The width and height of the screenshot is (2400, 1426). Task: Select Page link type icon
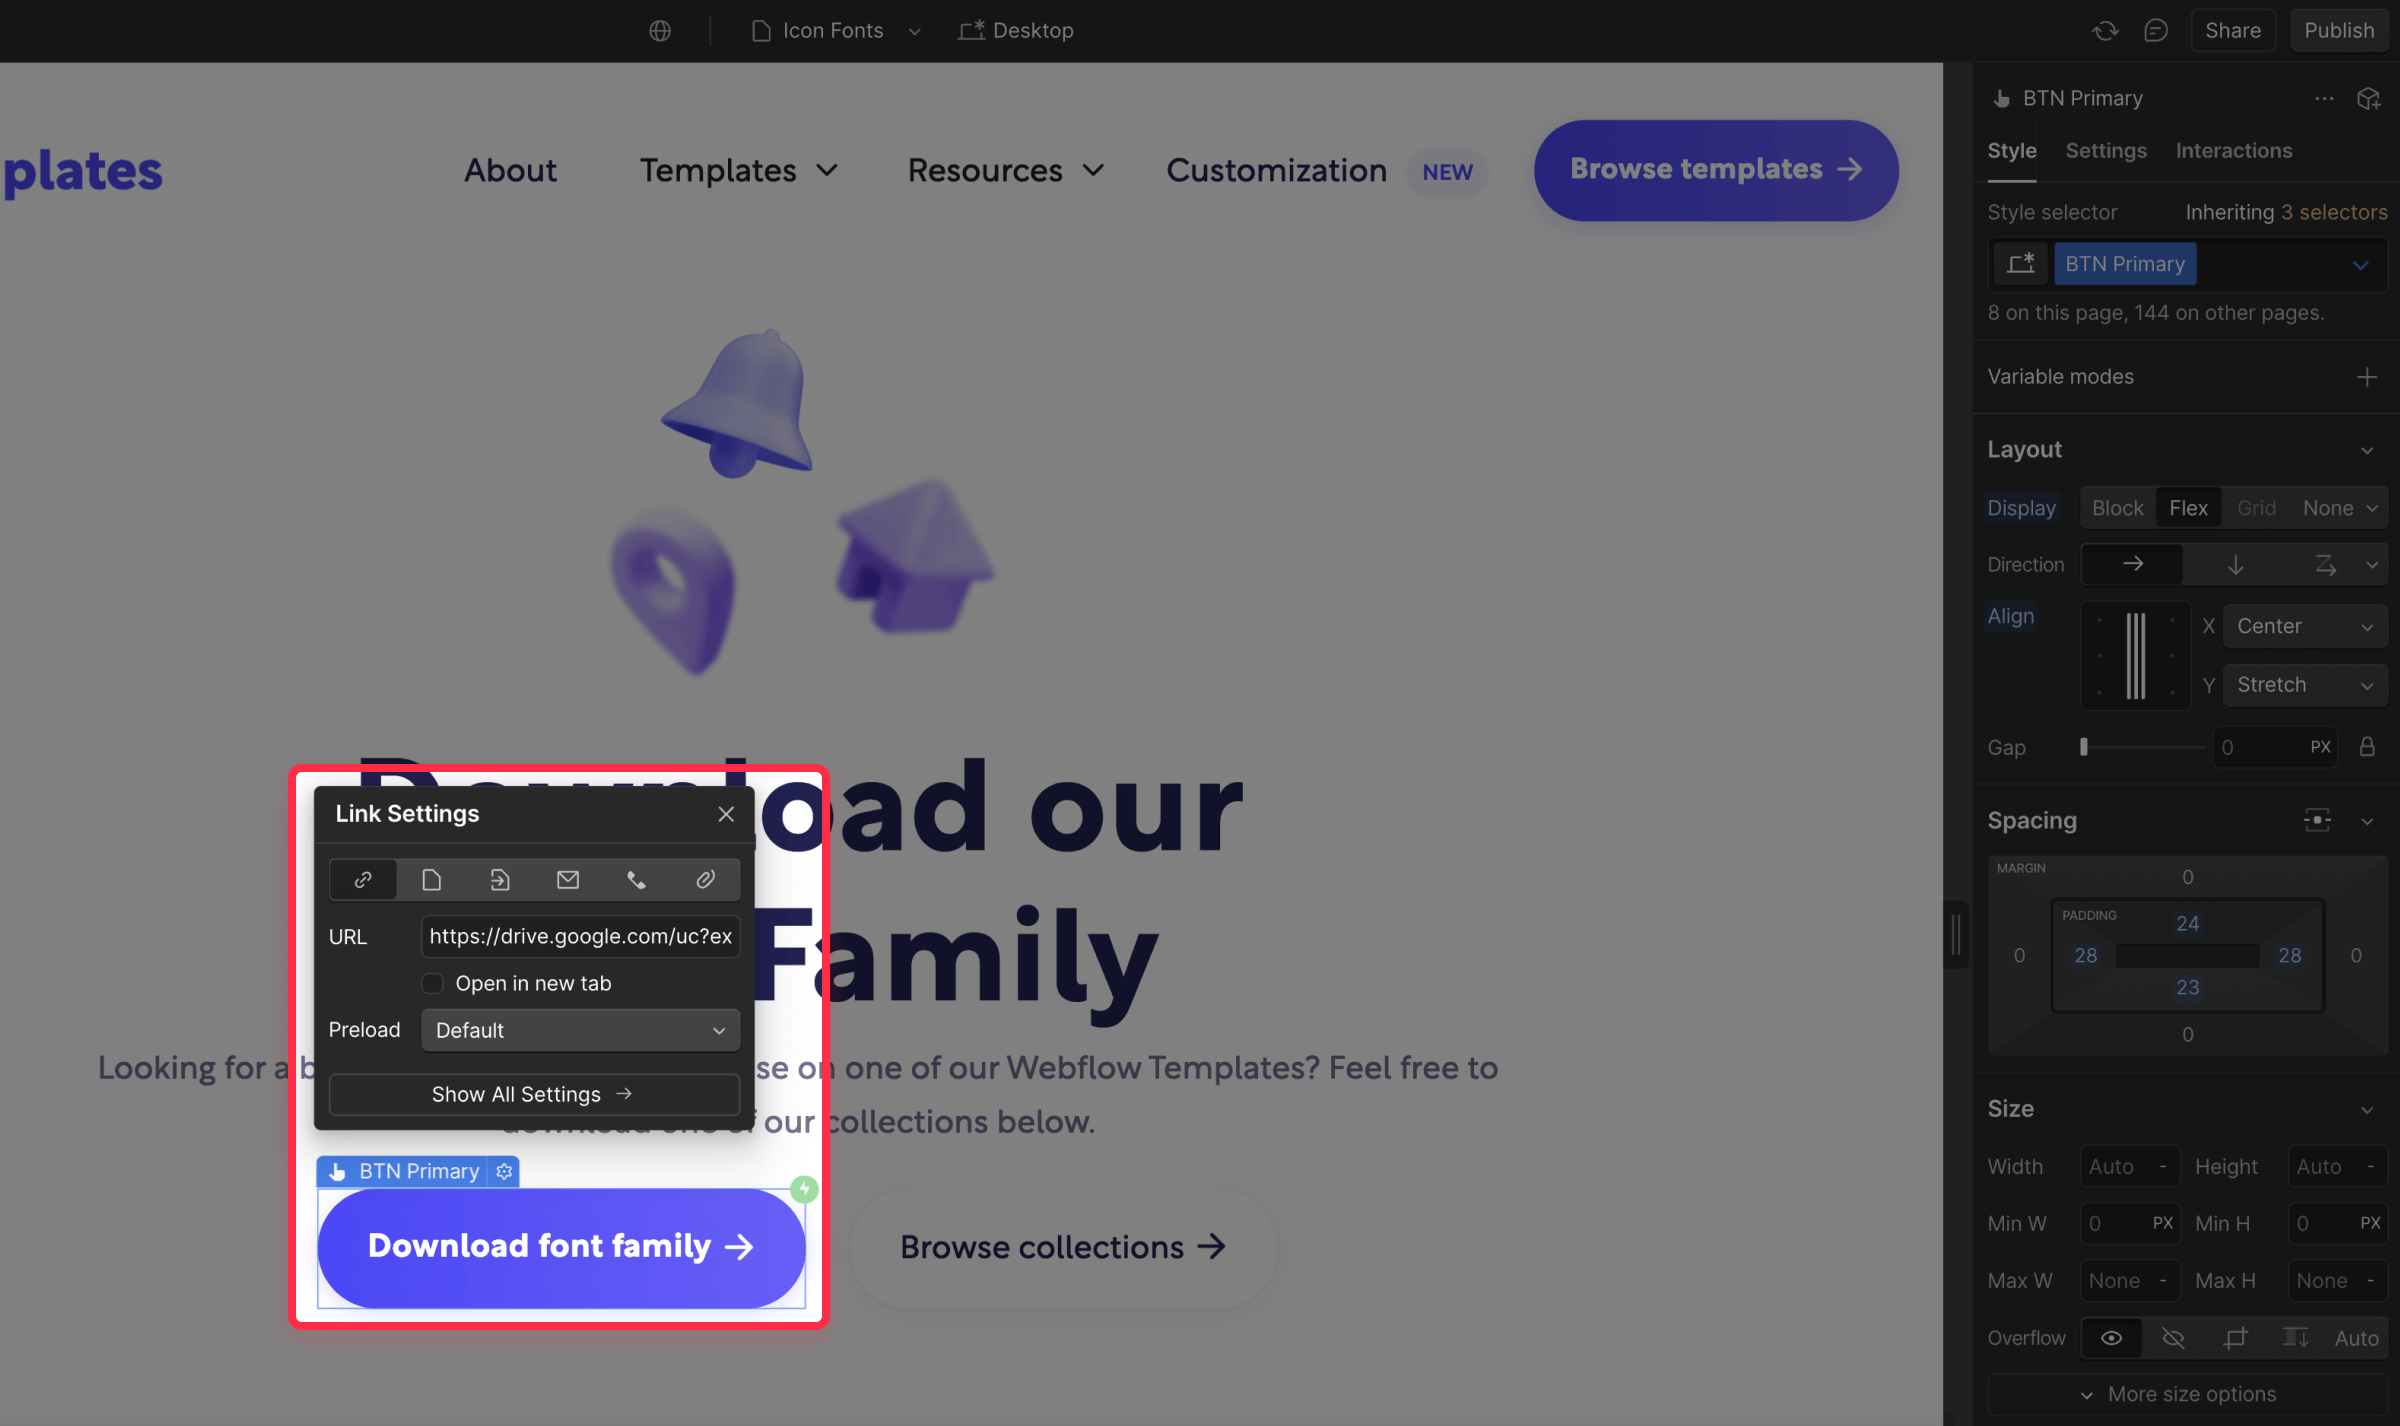(x=431, y=879)
